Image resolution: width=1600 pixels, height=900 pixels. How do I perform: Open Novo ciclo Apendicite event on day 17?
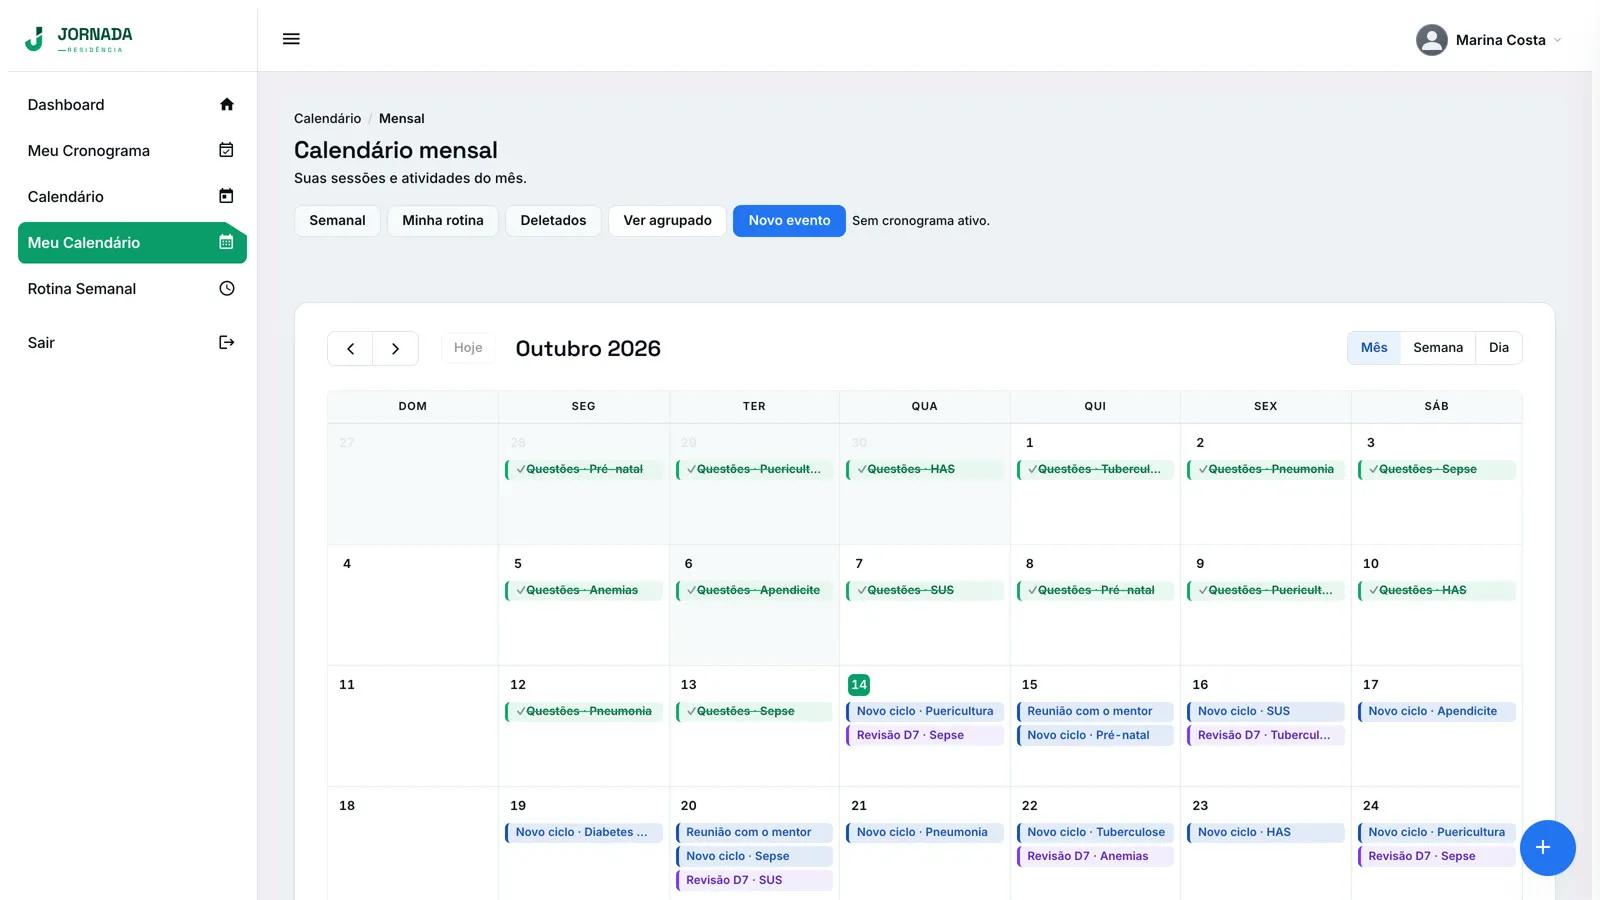[1437, 711]
